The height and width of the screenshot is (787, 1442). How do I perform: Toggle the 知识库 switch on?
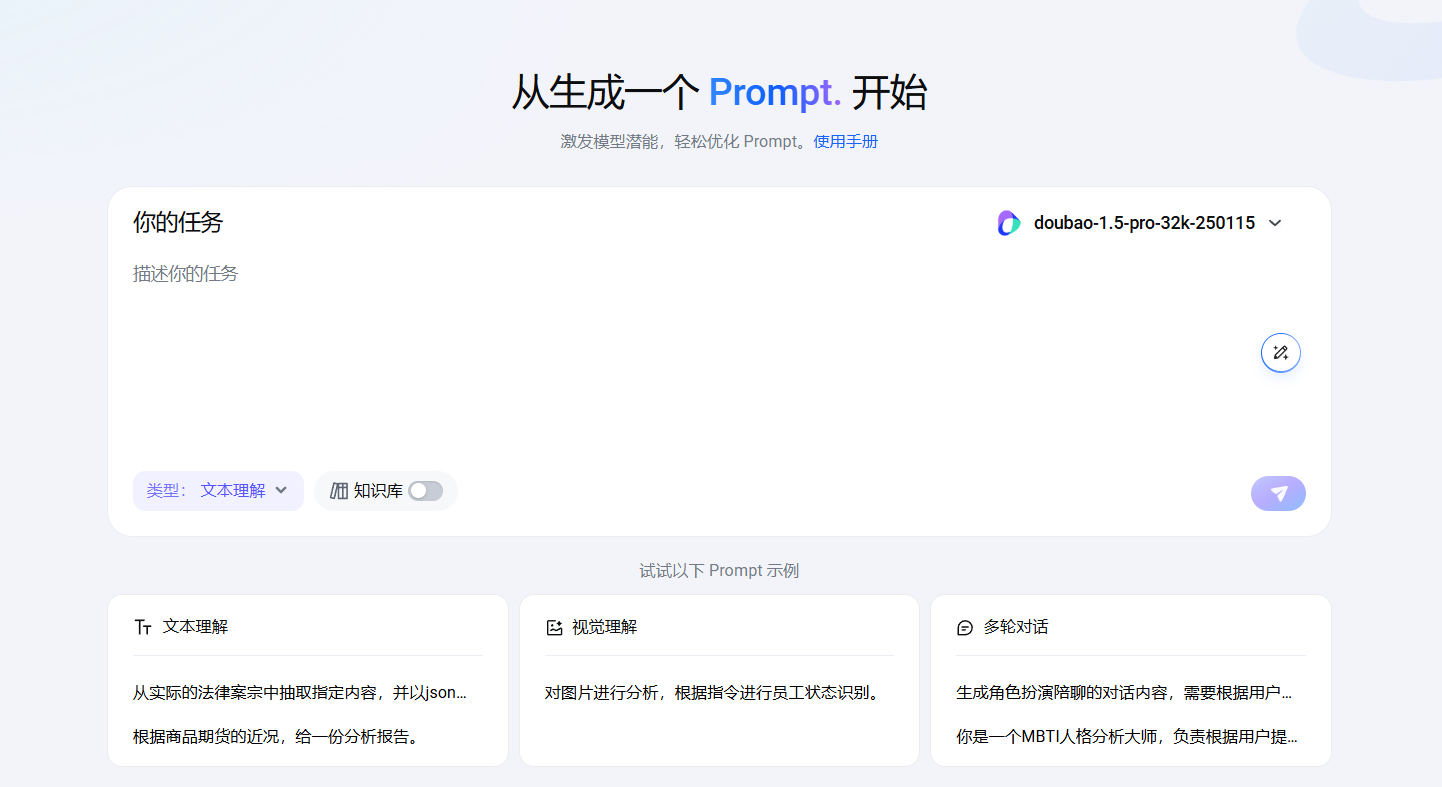[425, 491]
